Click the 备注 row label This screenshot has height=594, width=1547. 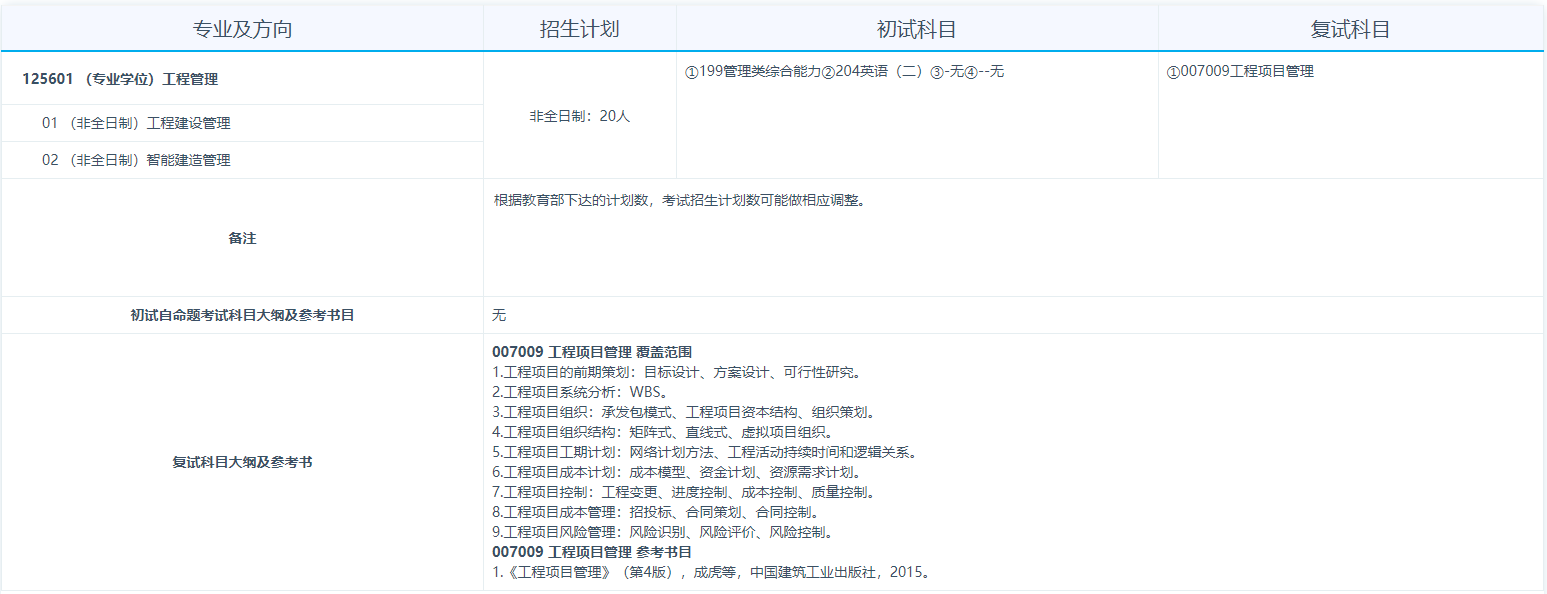(242, 238)
